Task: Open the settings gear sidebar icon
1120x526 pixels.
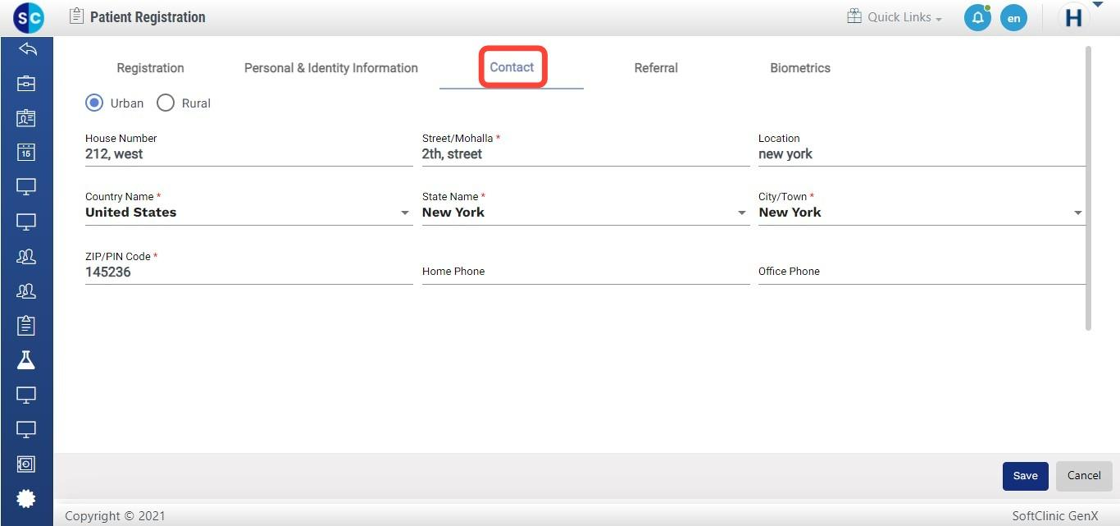Action: 26,498
